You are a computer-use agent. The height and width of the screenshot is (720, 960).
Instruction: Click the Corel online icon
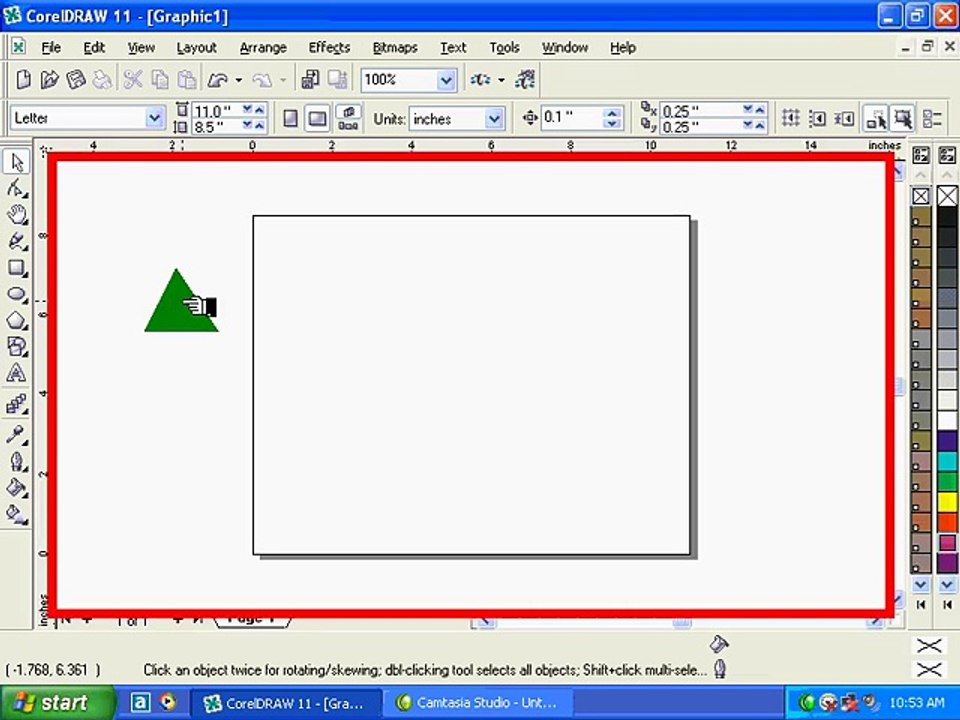tap(525, 80)
